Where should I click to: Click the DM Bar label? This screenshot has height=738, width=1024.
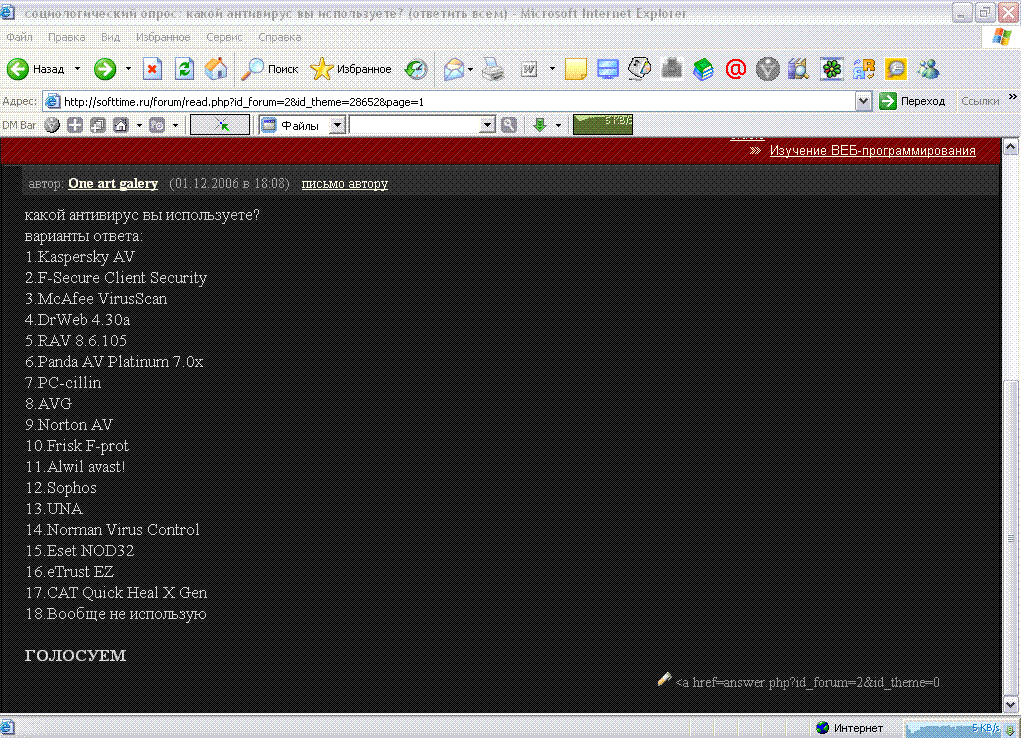[x=19, y=125]
